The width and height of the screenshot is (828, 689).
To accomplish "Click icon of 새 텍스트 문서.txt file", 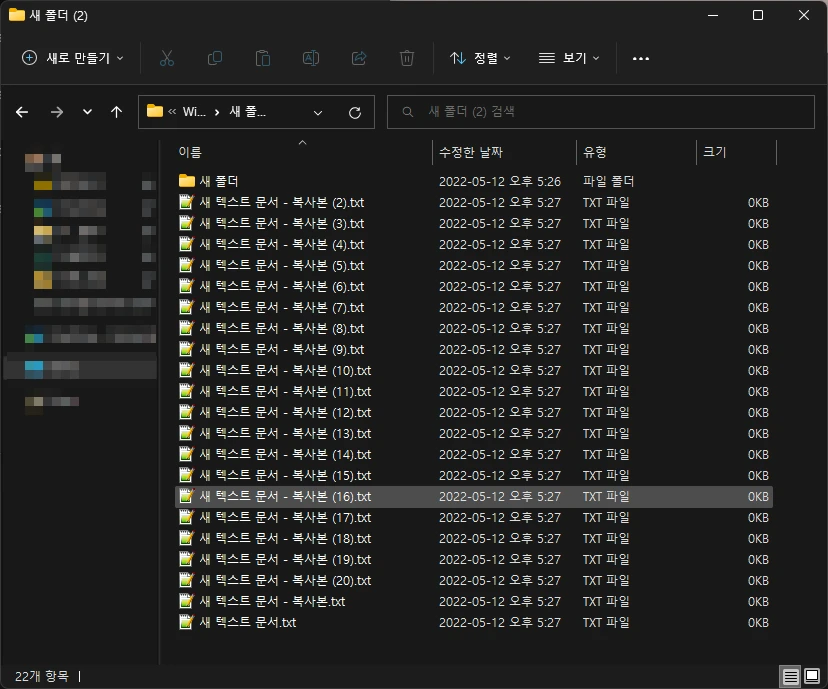I will pyautogui.click(x=186, y=622).
